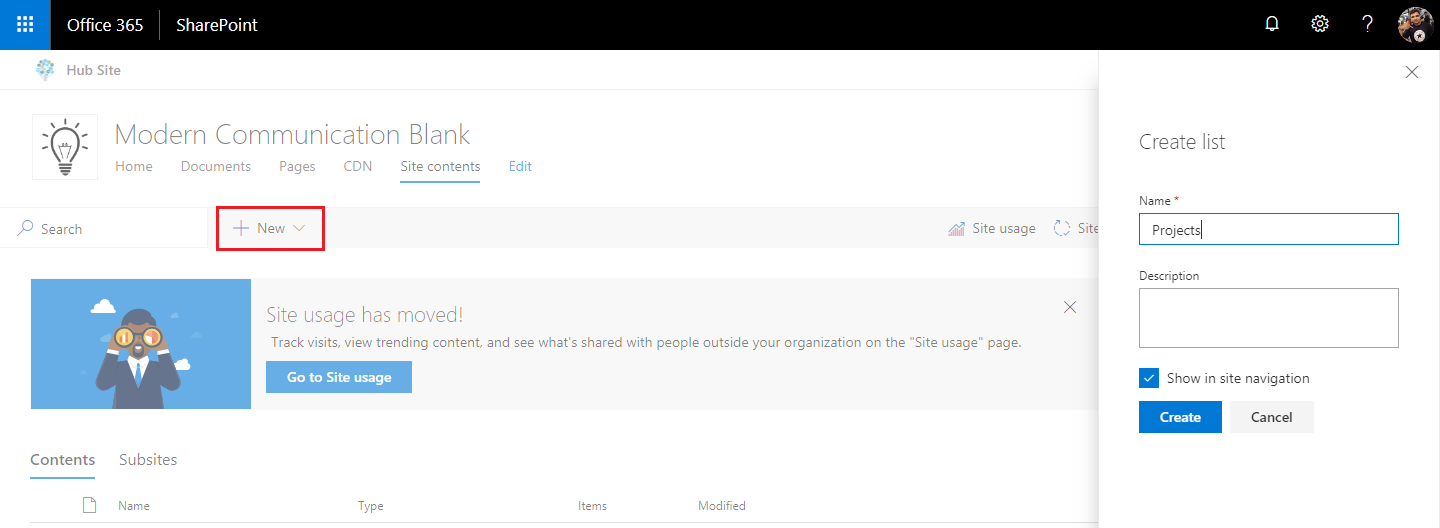Click the Site usage chart icon
The width and height of the screenshot is (1440, 528).
pyautogui.click(x=957, y=229)
